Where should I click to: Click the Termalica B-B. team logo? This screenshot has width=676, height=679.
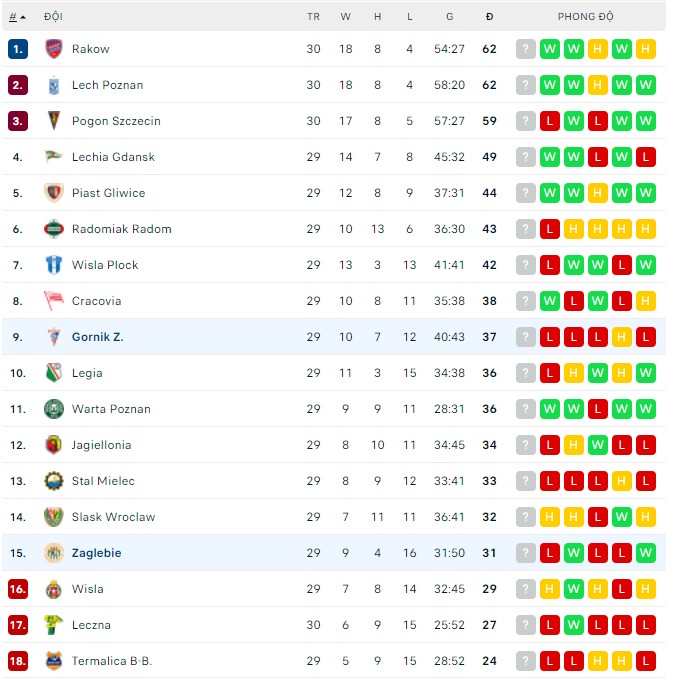pos(53,661)
